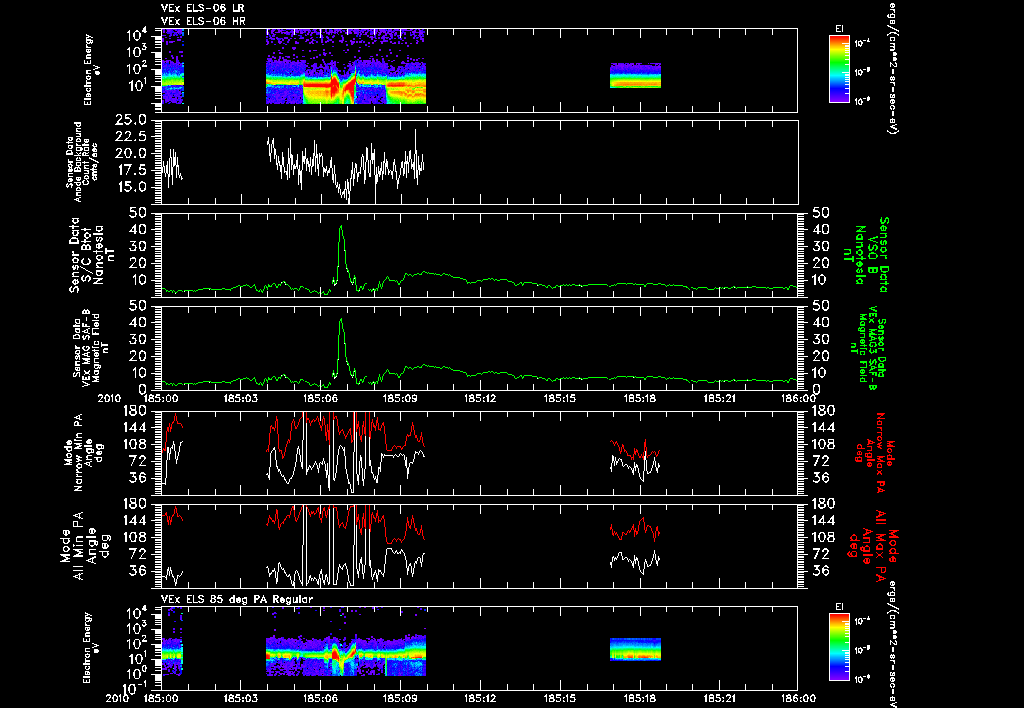Click the "15.0" tick on count rate axis
Viewport: 1024px width, 708px height.
[x=131, y=187]
